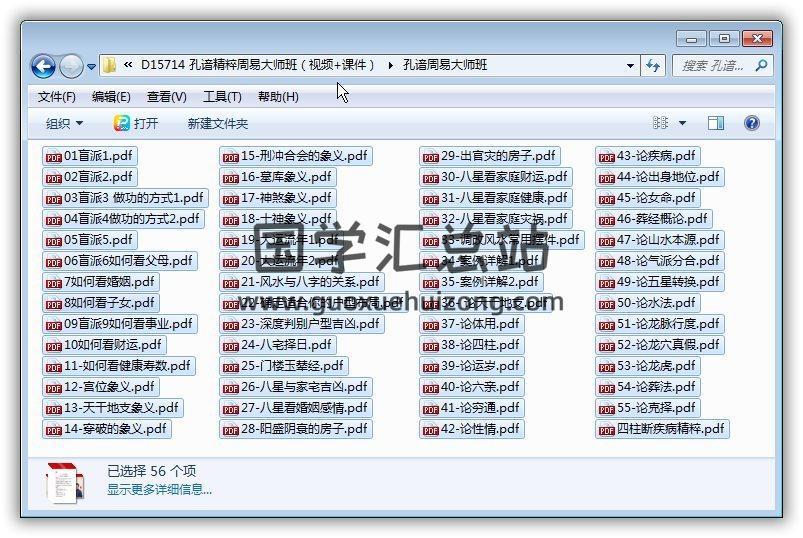This screenshot has width=803, height=538.
Task: Click 显示更多详细信息 link
Action: [x=159, y=490]
